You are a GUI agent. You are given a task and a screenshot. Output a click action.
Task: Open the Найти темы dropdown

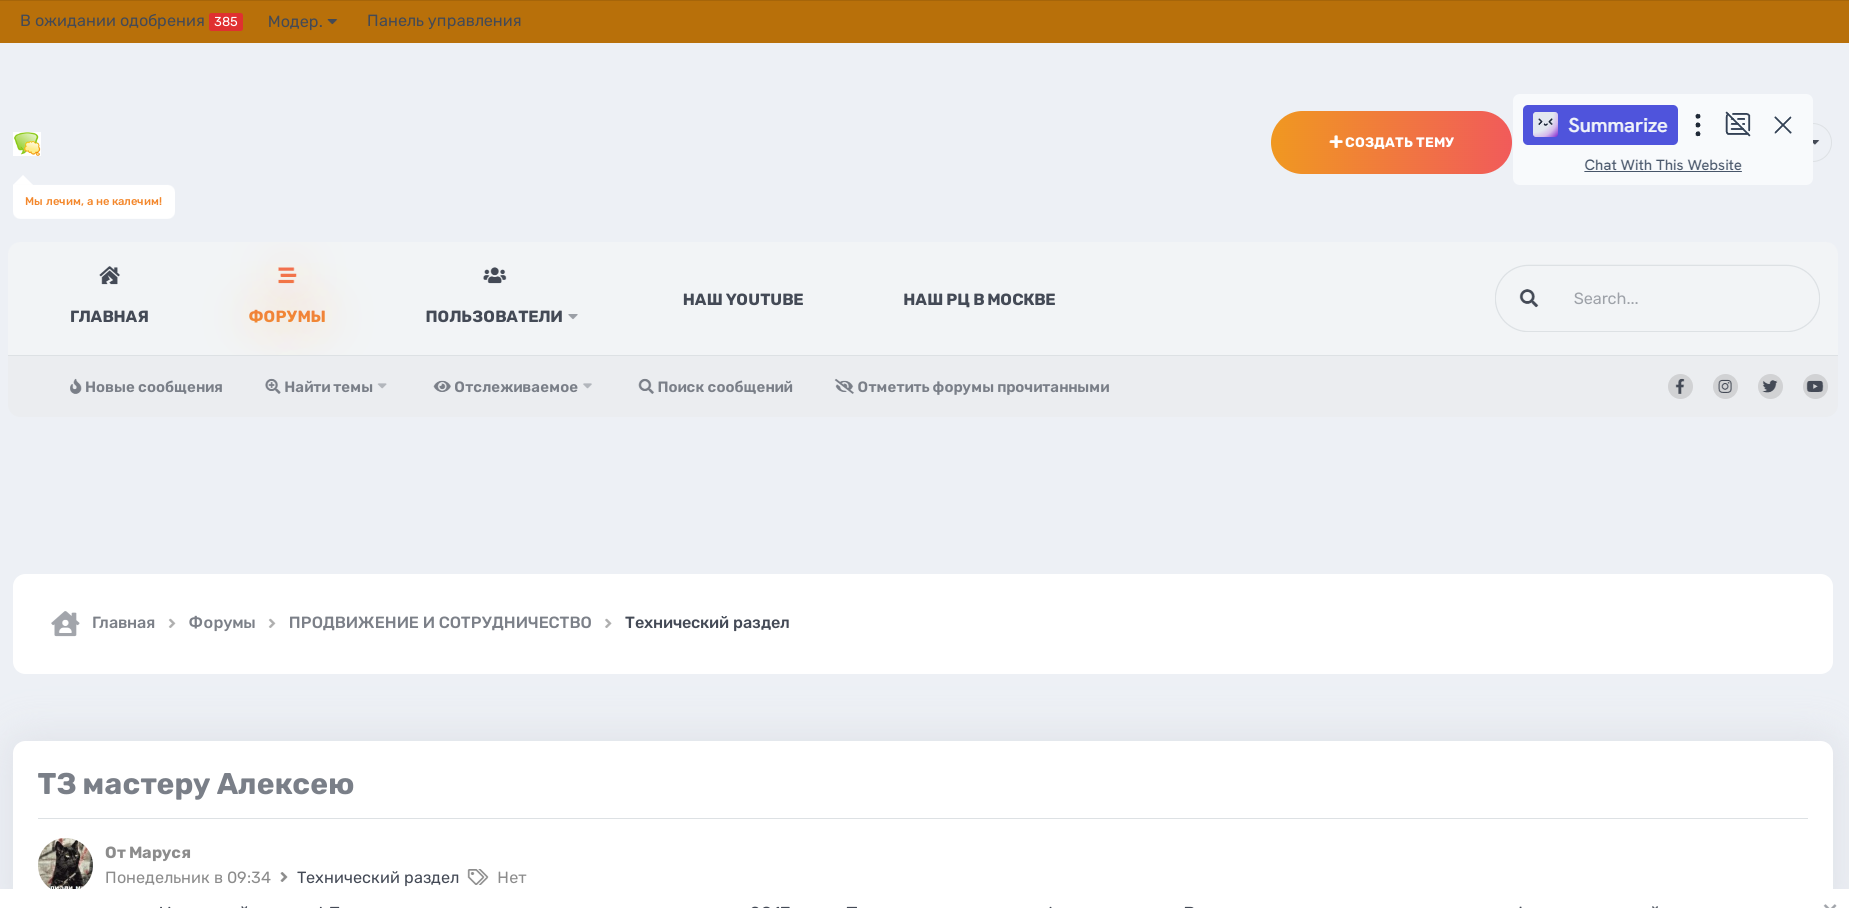[326, 387]
